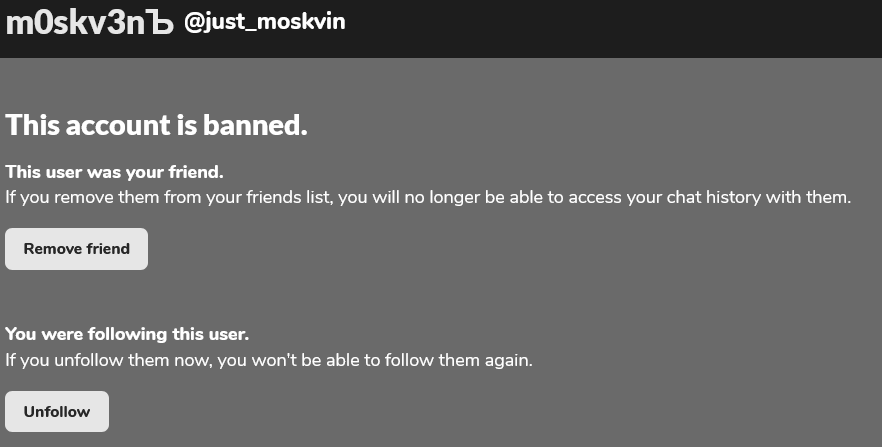The width and height of the screenshot is (882, 447).
Task: Click the "This account is banned." heading
Action: 156,125
